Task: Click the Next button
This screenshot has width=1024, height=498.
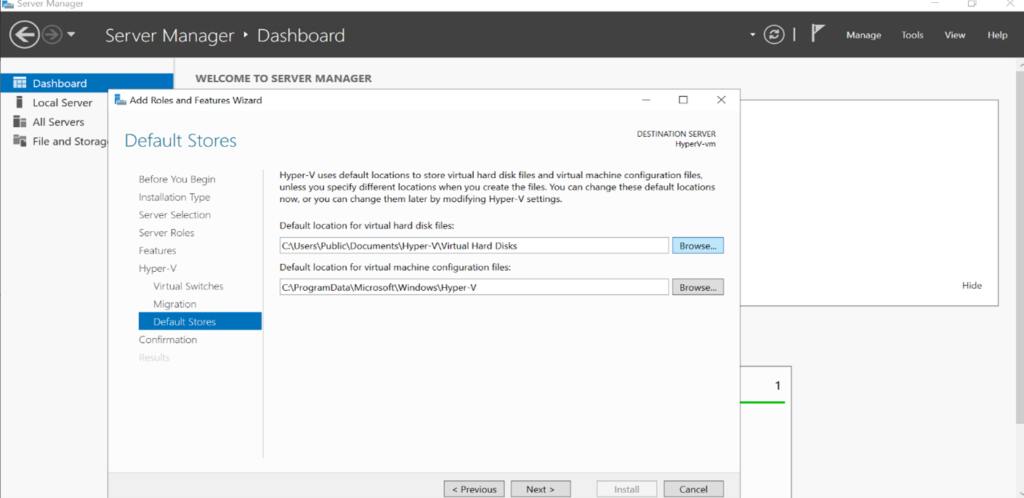Action: 540,489
